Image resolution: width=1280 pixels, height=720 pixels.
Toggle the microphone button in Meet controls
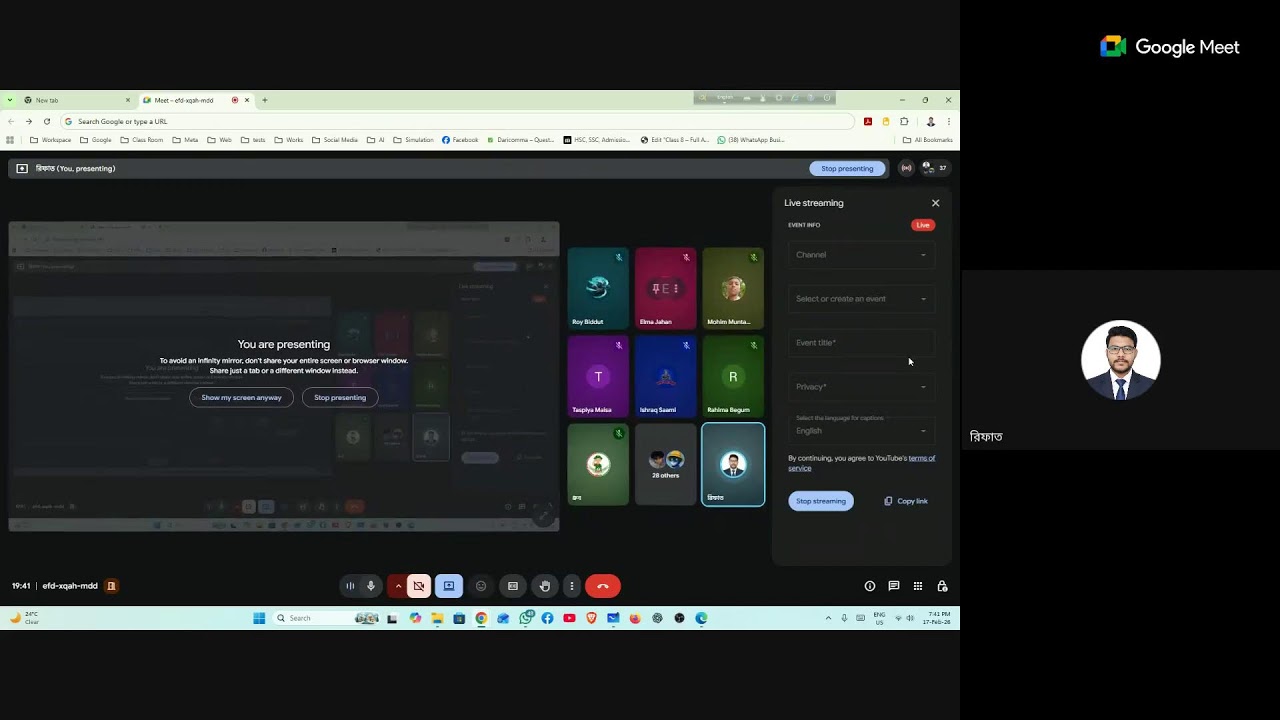(x=371, y=586)
